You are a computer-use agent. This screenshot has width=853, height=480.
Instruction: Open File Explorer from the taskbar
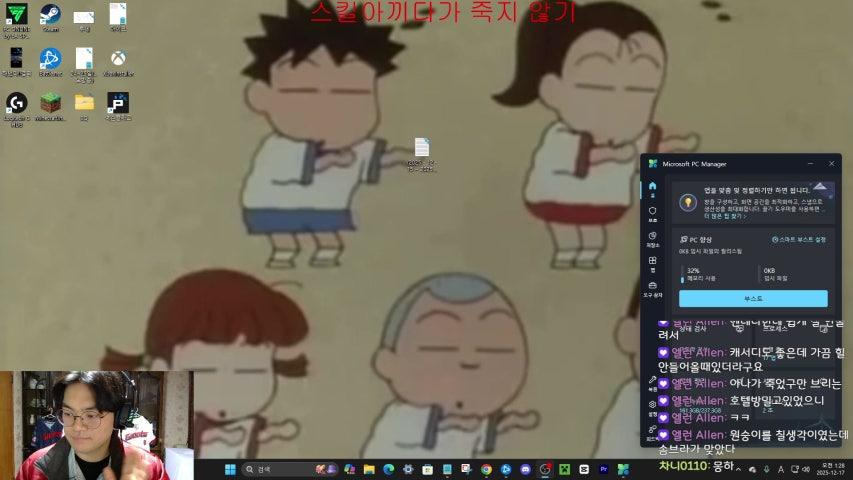point(369,469)
